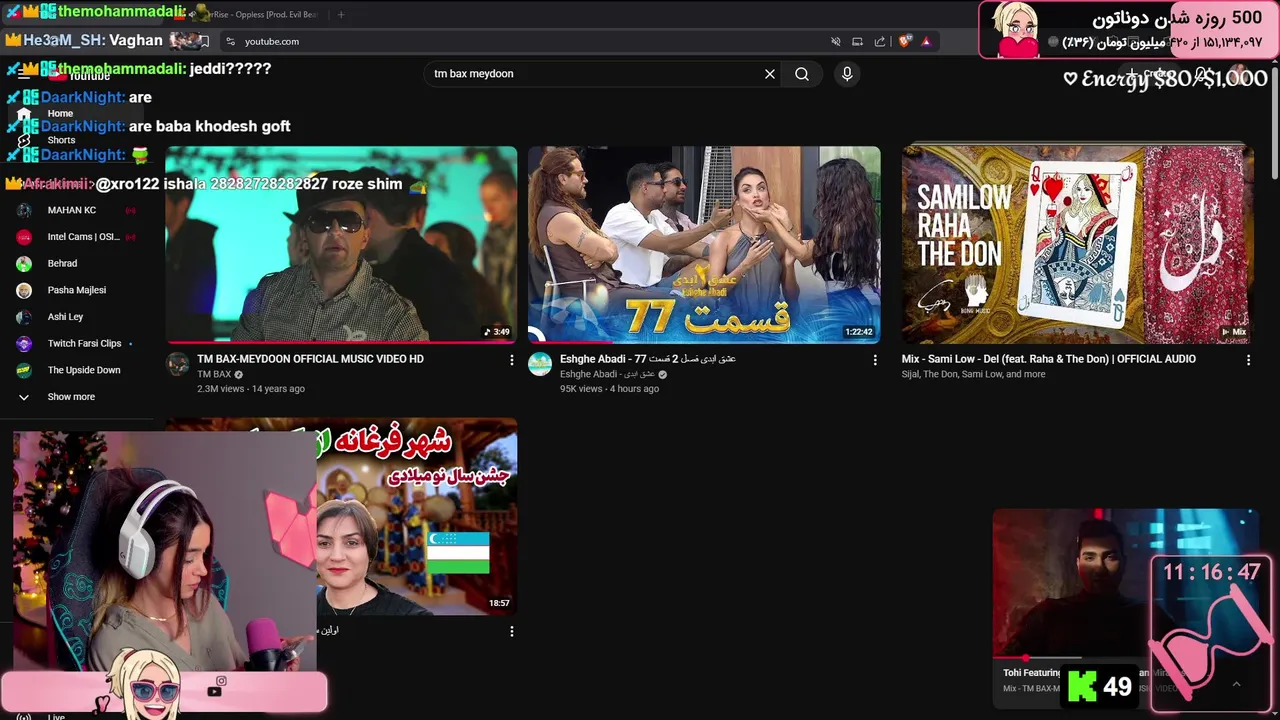Open MAHAN KC subscription channel
1280x720 pixels.
(72, 210)
